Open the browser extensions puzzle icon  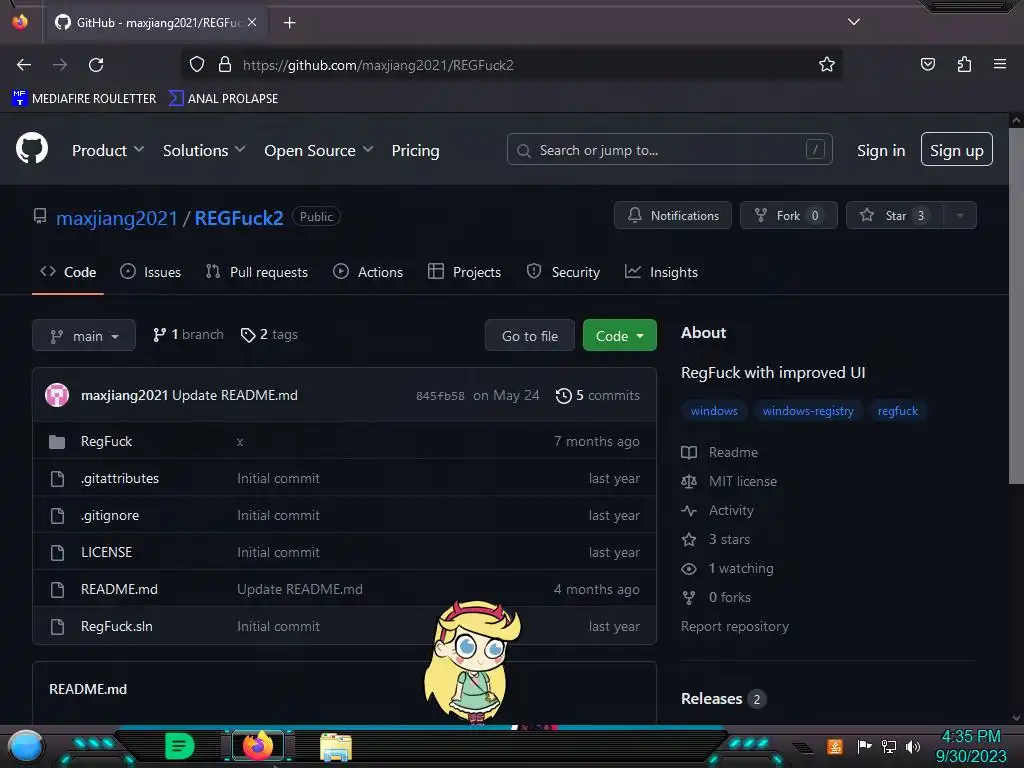pos(964,64)
